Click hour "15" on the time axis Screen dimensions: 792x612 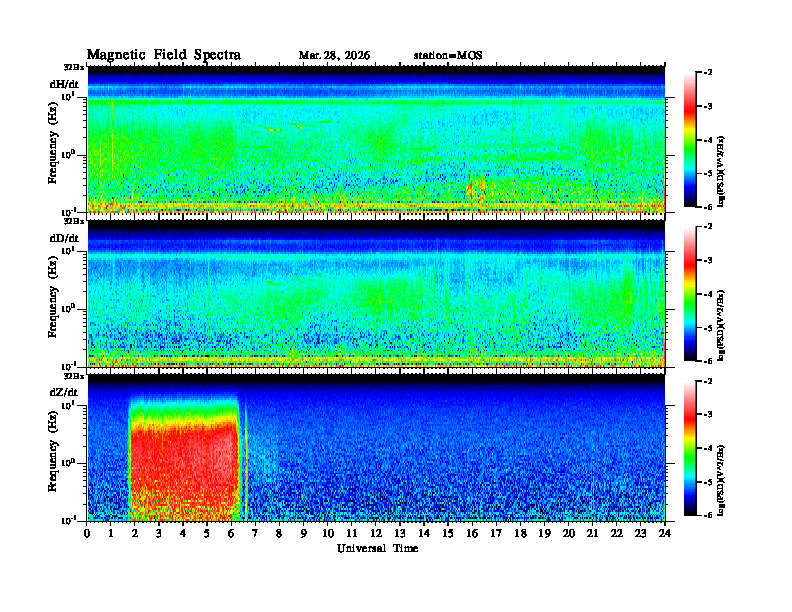tap(448, 533)
